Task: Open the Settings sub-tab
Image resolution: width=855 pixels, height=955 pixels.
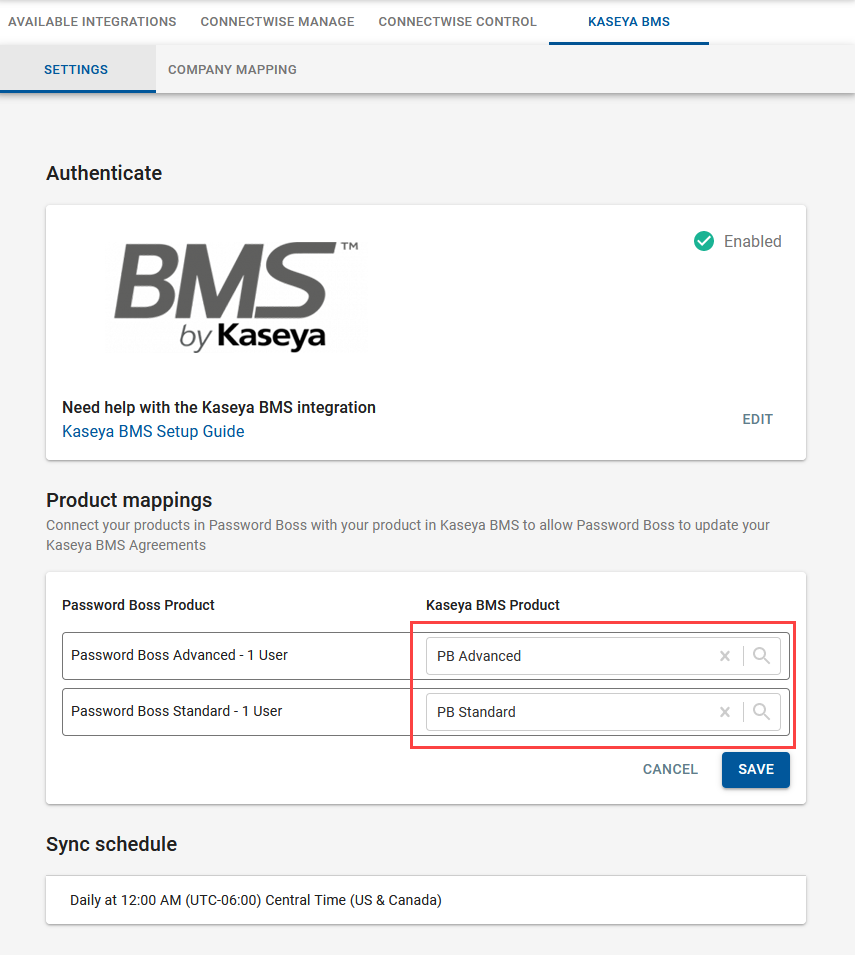Action: (76, 69)
